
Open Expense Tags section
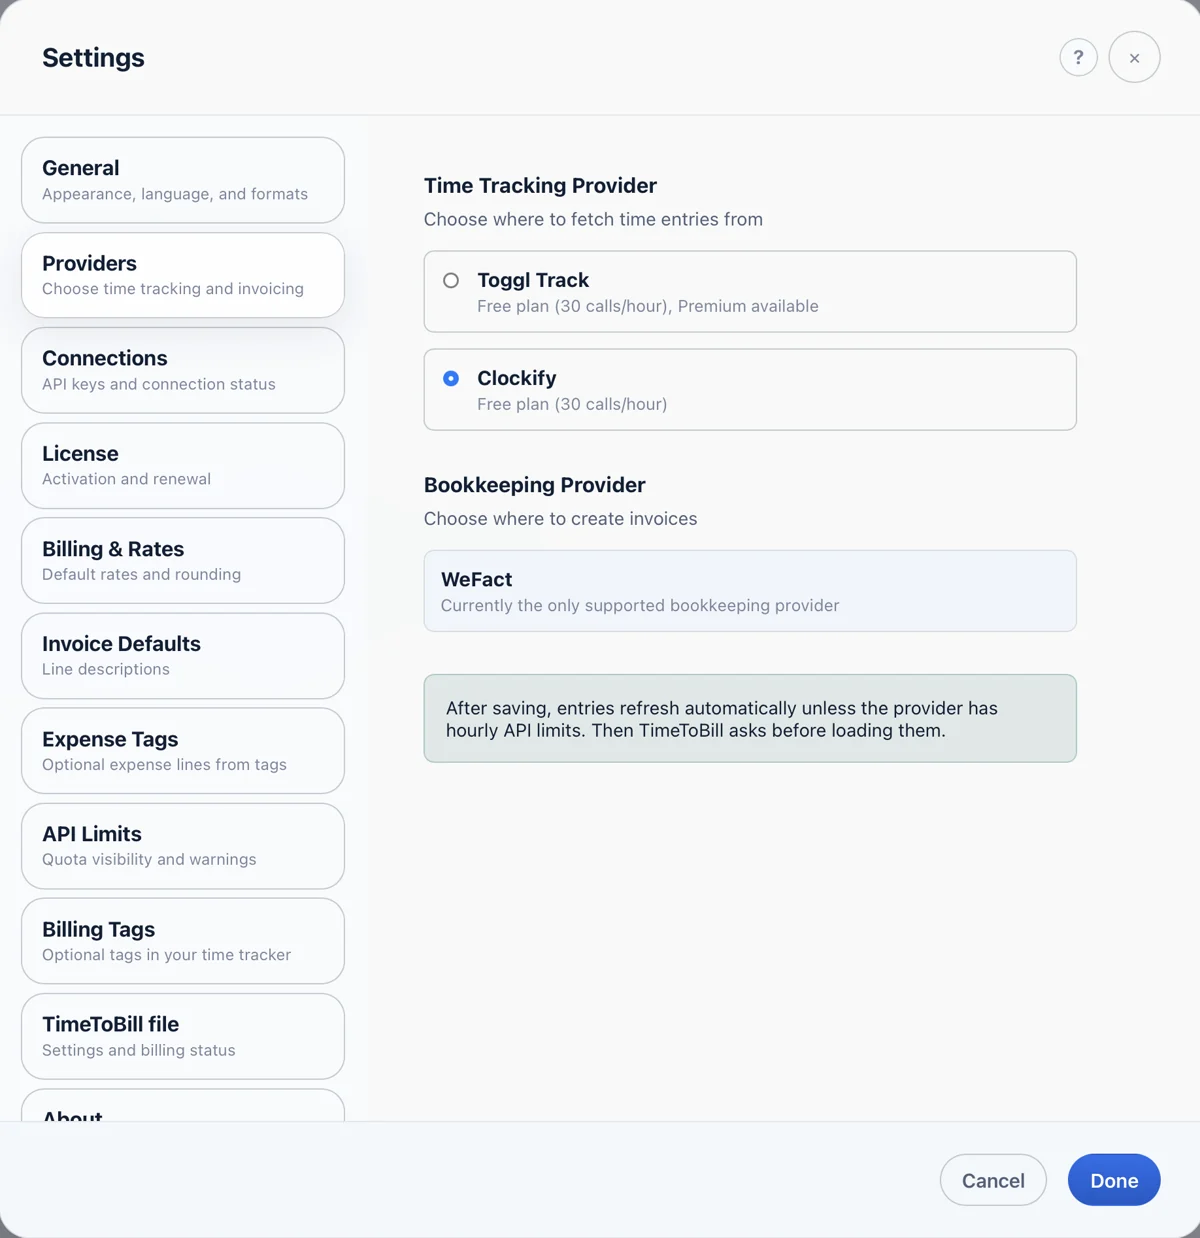pyautogui.click(x=183, y=751)
